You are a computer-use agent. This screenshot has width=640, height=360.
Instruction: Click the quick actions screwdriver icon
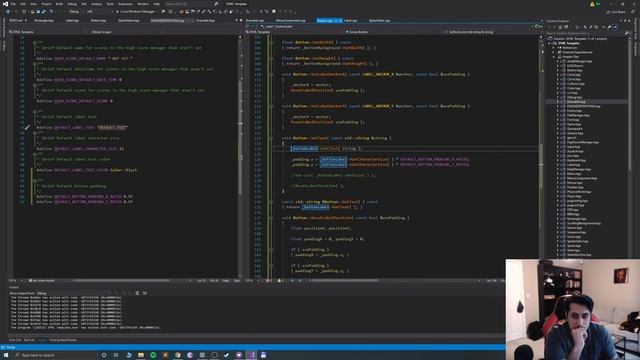pos(27,127)
